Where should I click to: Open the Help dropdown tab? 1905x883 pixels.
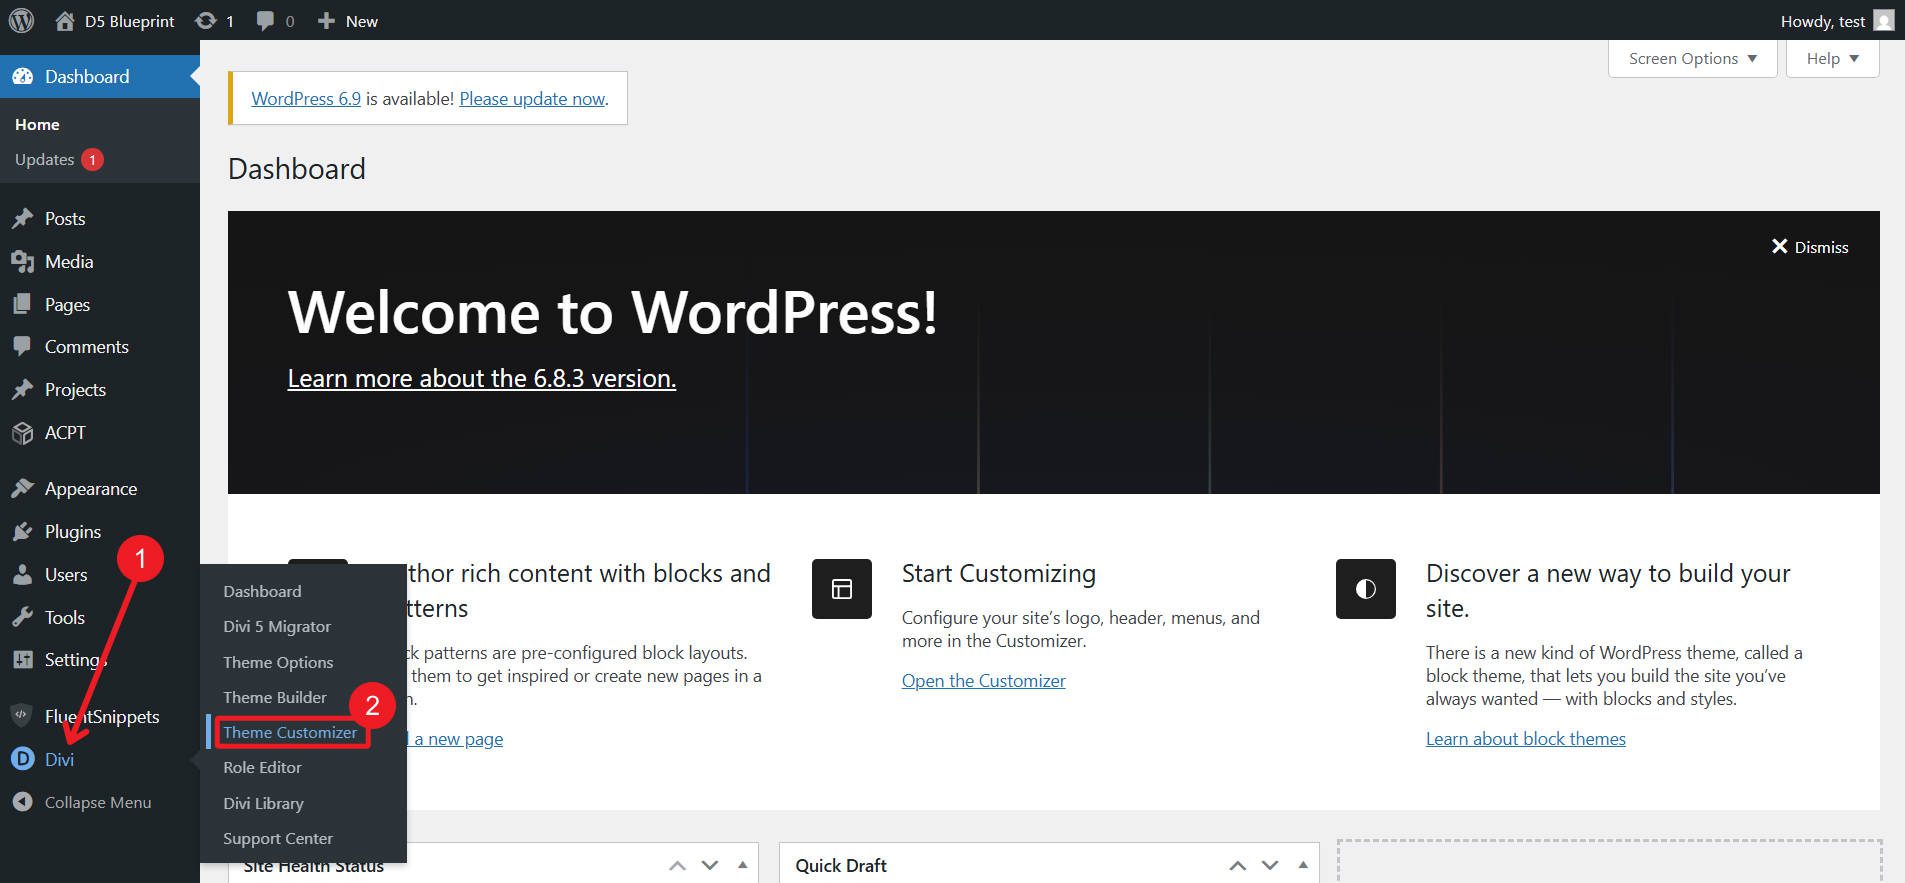coord(1831,58)
